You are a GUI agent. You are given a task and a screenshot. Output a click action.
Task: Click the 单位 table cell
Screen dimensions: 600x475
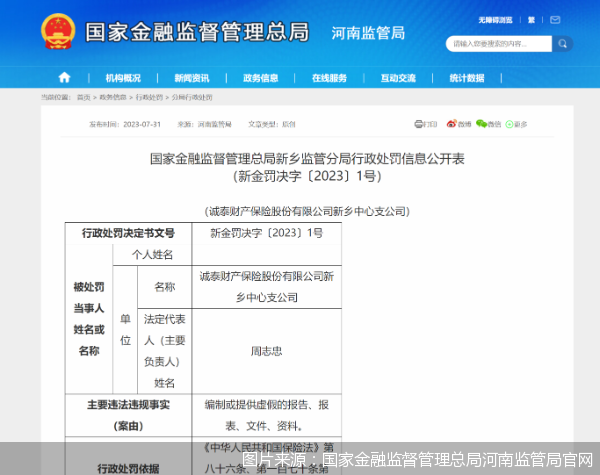(x=125, y=330)
